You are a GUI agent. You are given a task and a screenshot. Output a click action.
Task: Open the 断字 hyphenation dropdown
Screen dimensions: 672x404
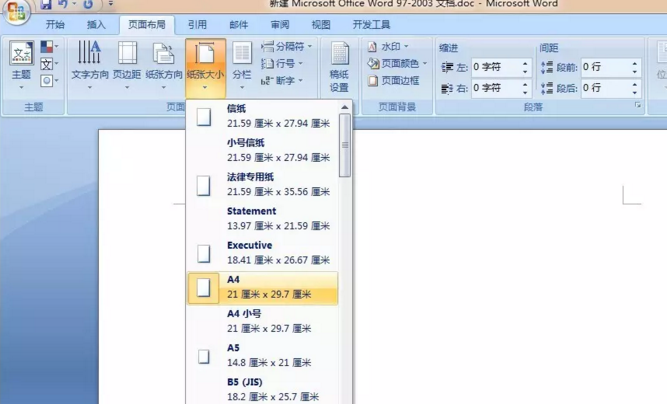click(x=282, y=81)
